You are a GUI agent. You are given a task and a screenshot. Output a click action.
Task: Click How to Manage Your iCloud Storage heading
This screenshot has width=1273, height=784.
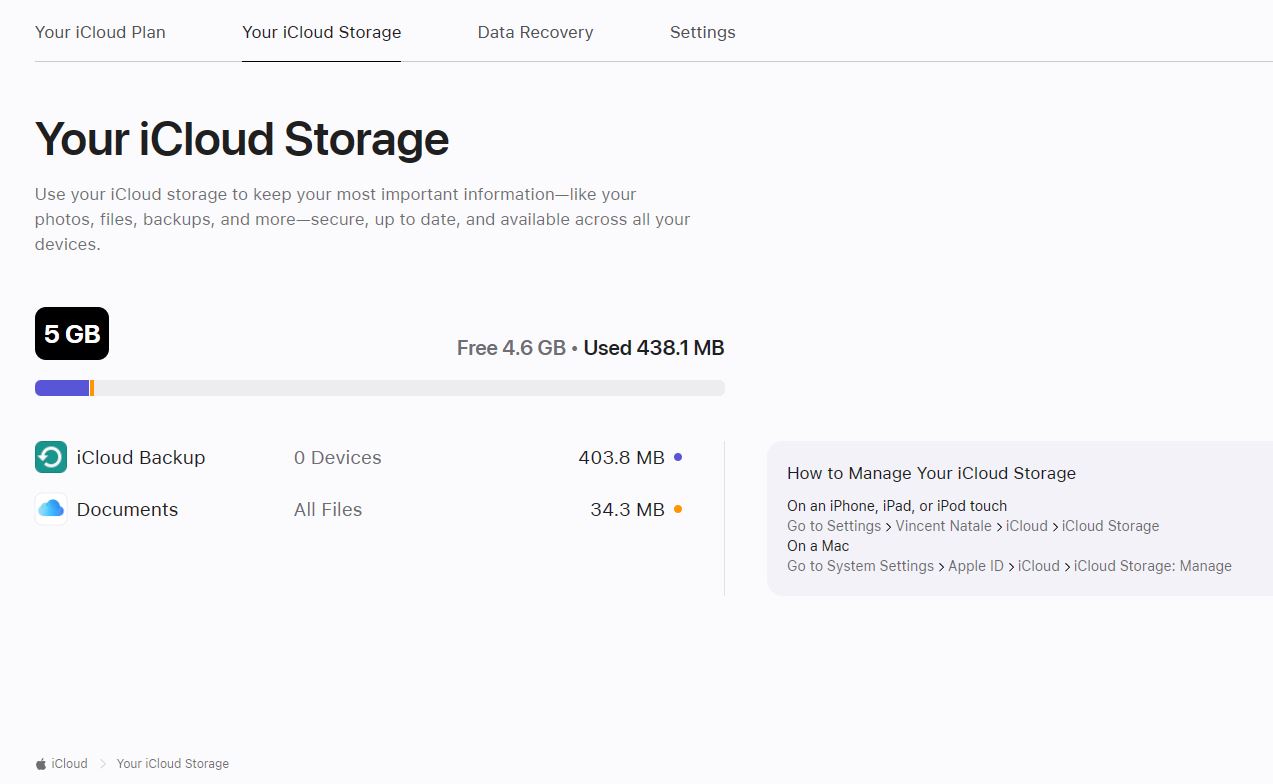click(x=931, y=473)
